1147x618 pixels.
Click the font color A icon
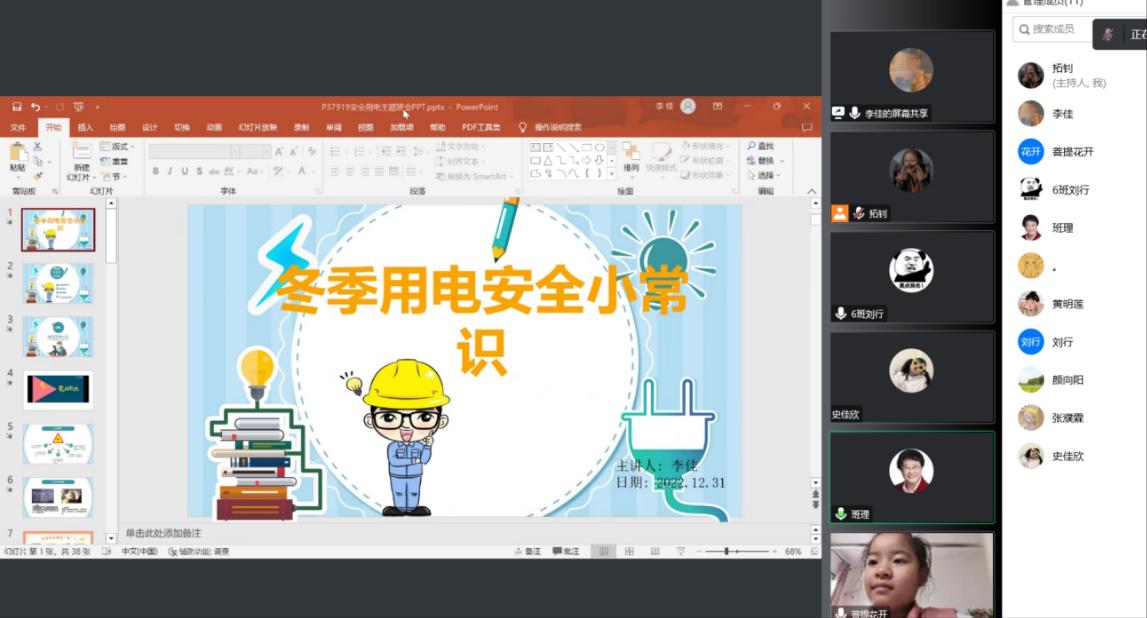pyautogui.click(x=301, y=171)
